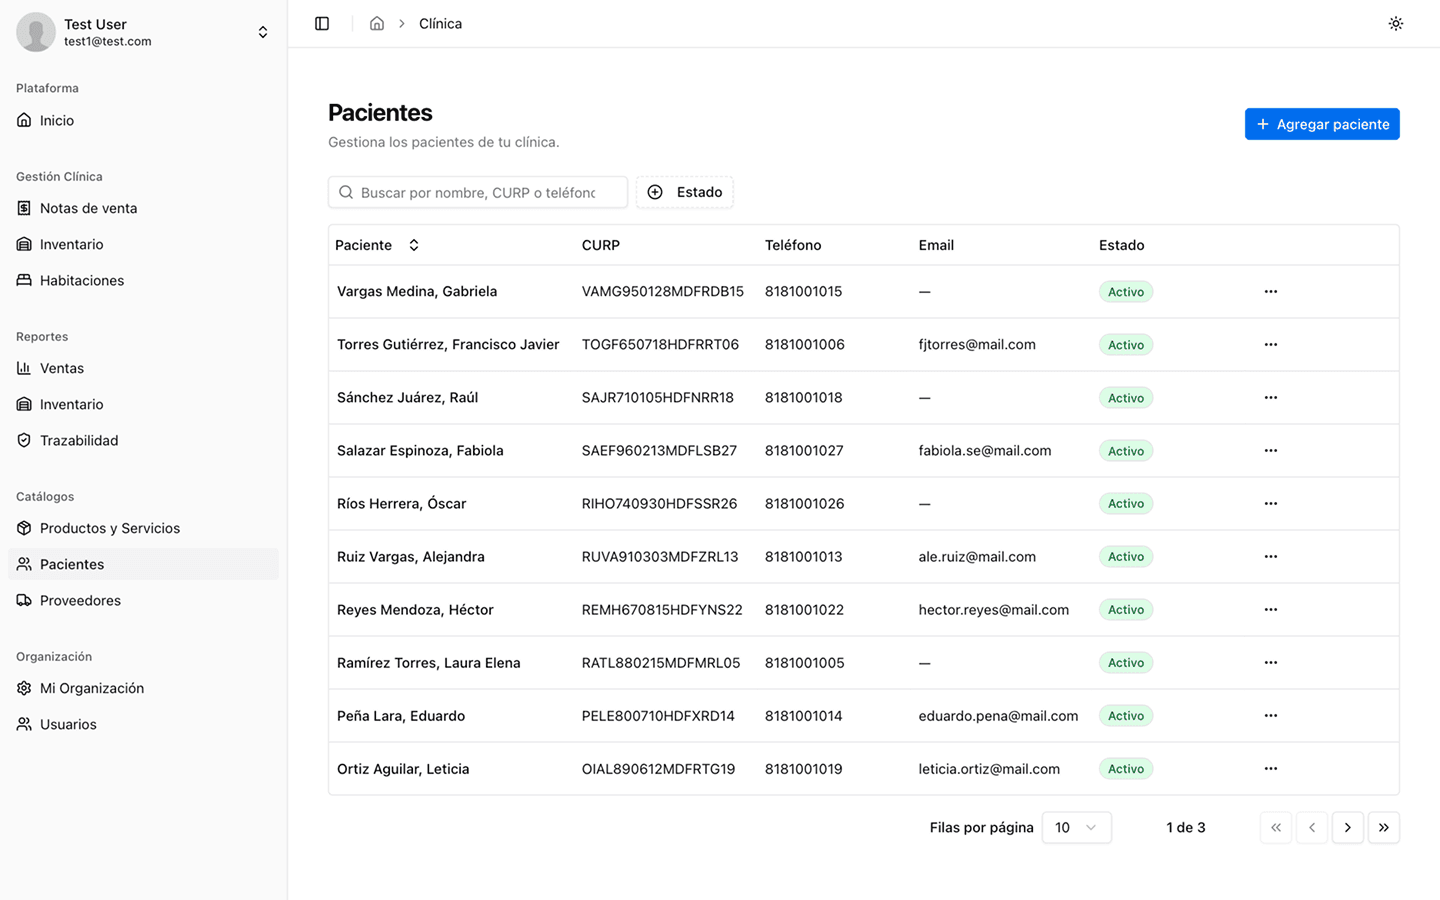The height and width of the screenshot is (900, 1440).
Task: Switch theme with the sun icon
Action: pyautogui.click(x=1395, y=24)
